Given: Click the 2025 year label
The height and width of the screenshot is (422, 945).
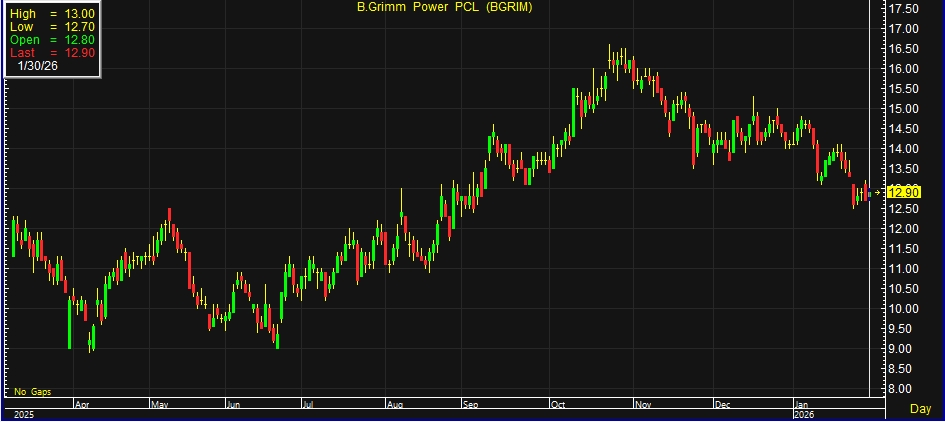Looking at the screenshot, I should point(22,413).
